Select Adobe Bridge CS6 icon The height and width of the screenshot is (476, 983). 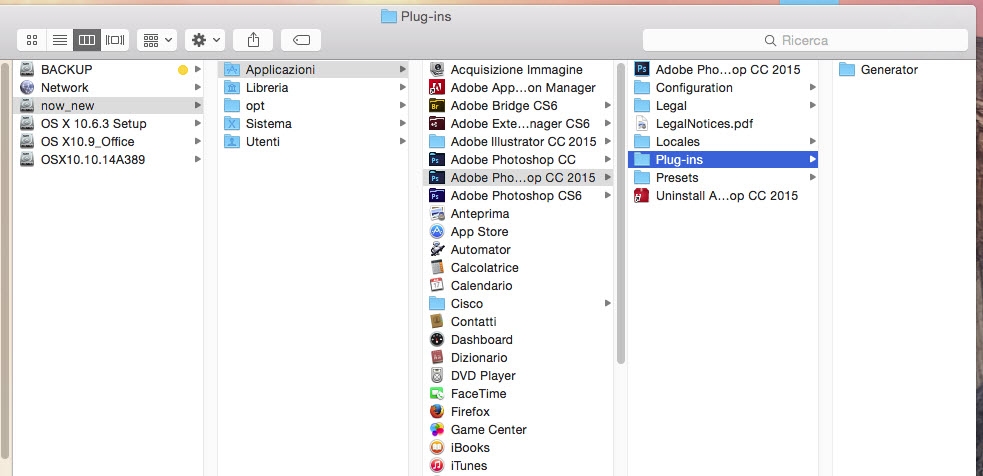437,106
